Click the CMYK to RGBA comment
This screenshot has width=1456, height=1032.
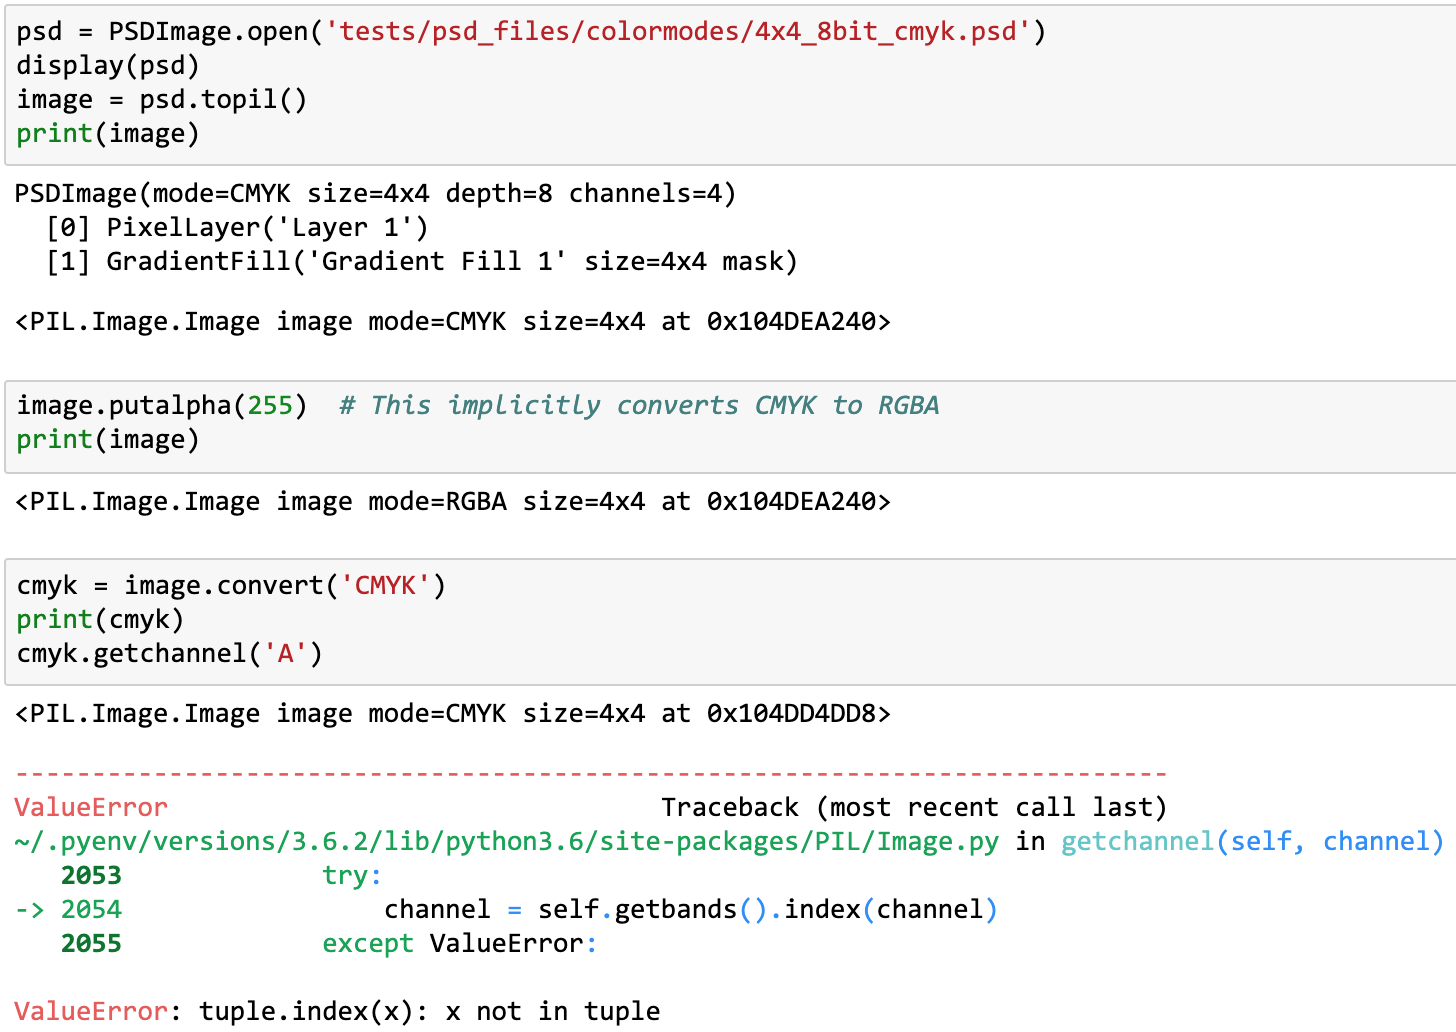pyautogui.click(x=640, y=405)
